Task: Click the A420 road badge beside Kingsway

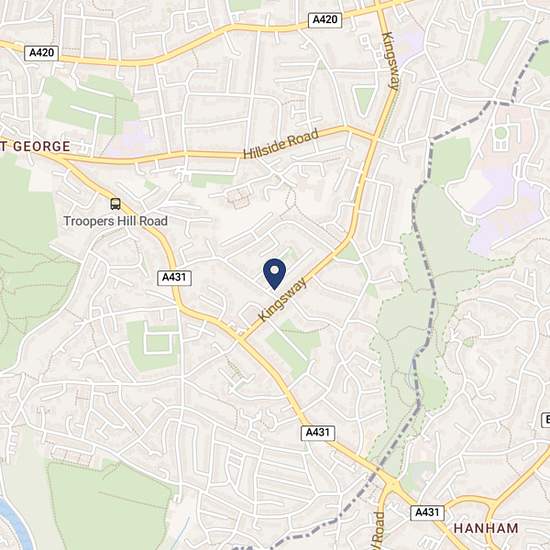Action: (325, 20)
